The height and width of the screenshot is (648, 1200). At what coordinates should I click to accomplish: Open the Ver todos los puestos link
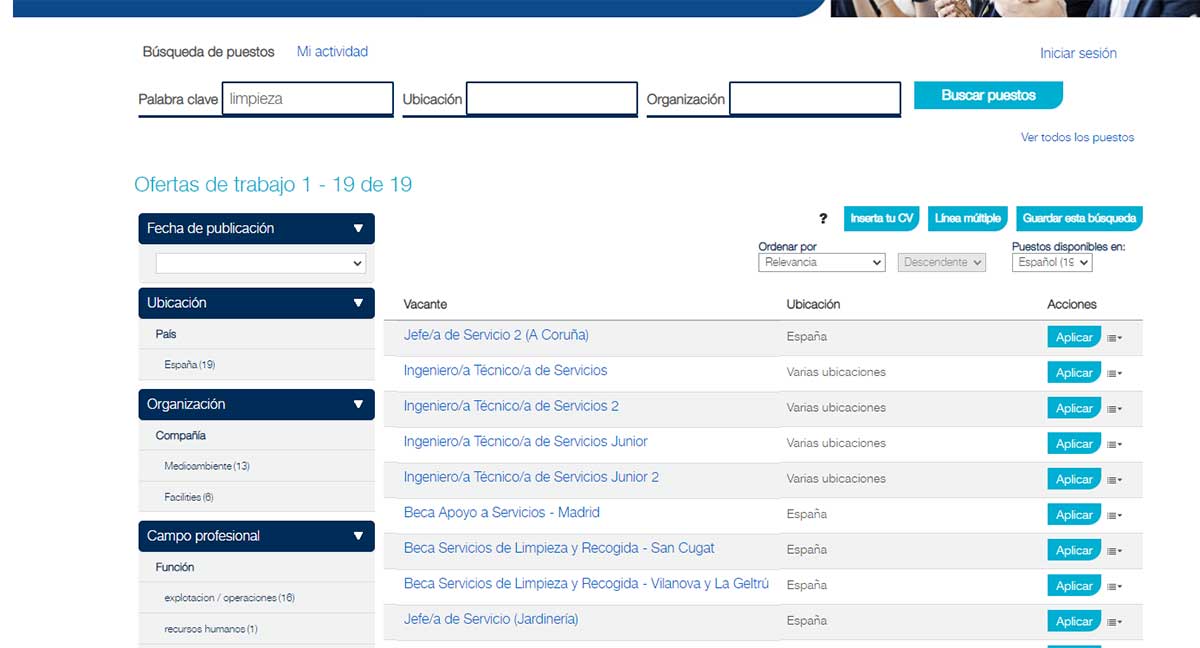[x=1081, y=136]
